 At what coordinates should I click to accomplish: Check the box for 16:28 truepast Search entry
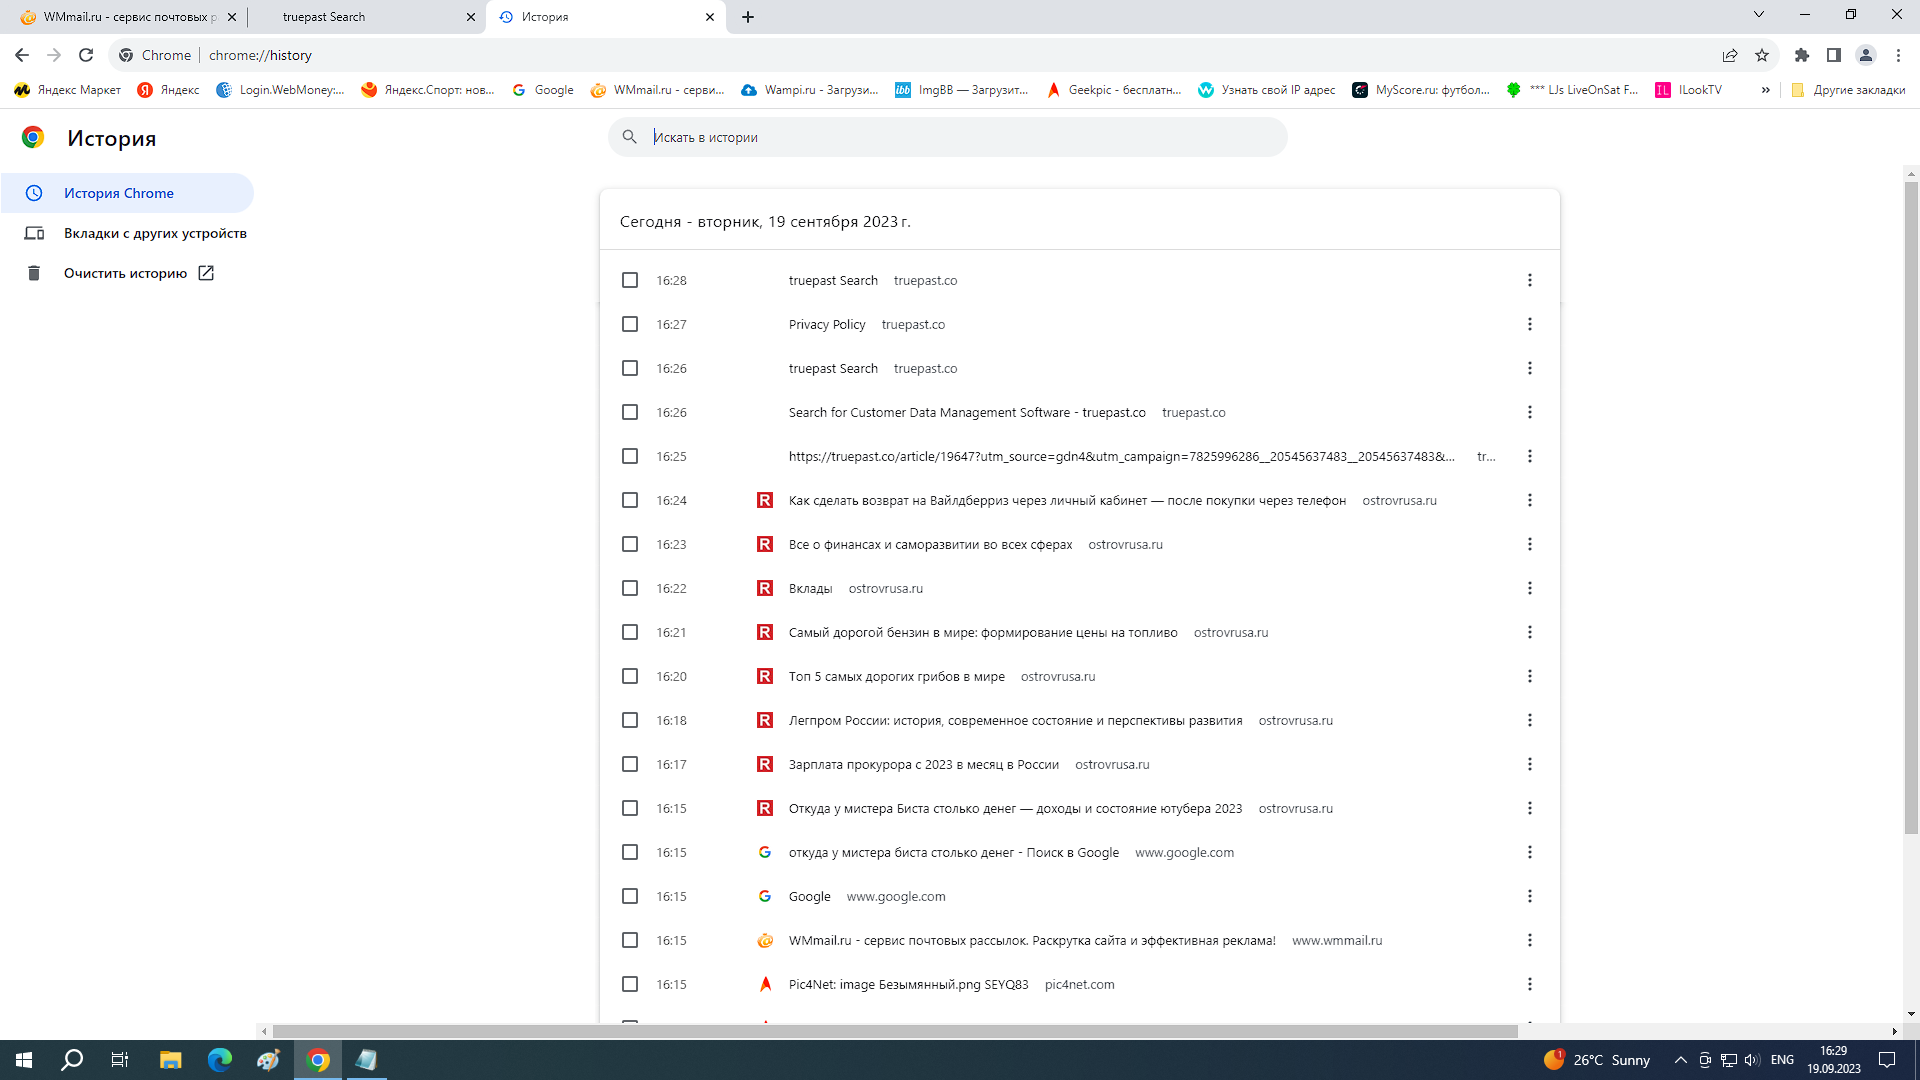pyautogui.click(x=630, y=280)
